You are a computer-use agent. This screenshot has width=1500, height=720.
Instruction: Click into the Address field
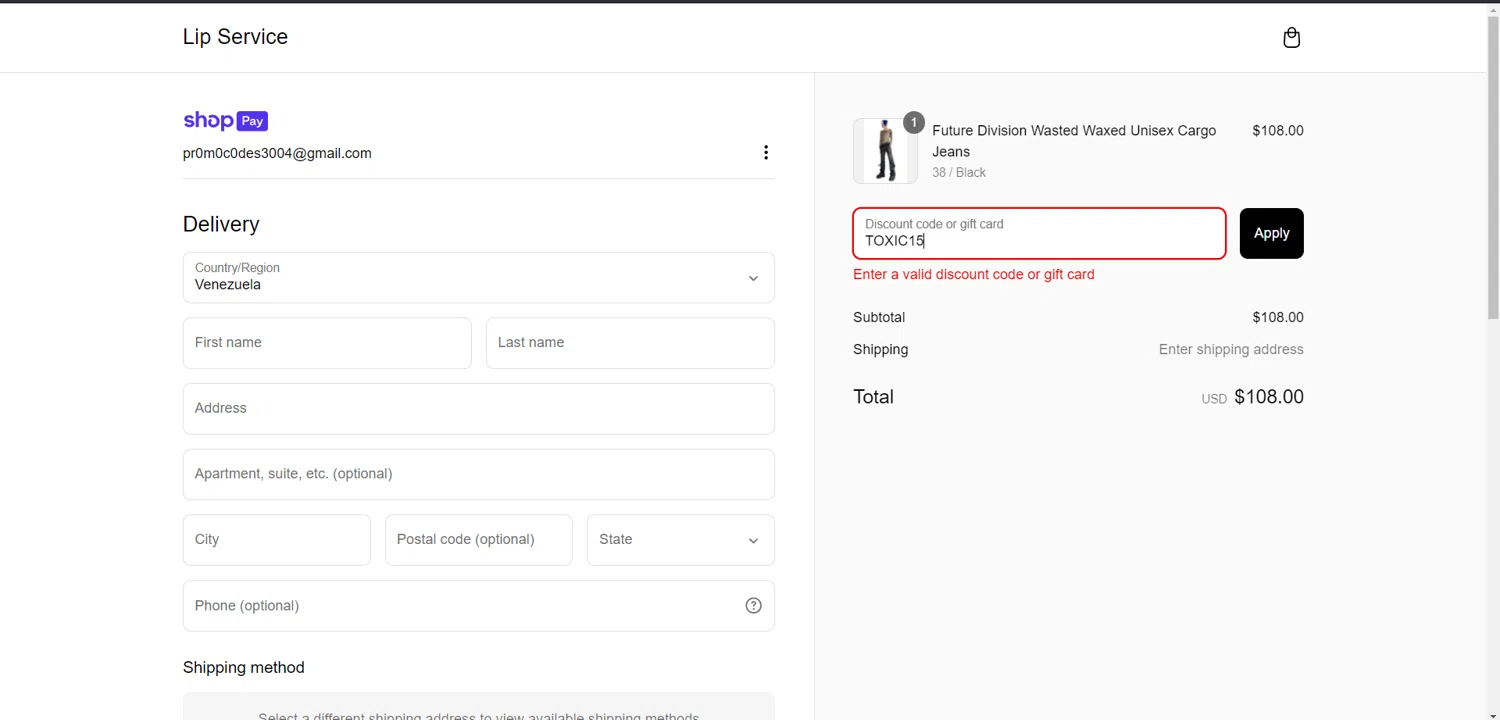pyautogui.click(x=479, y=409)
